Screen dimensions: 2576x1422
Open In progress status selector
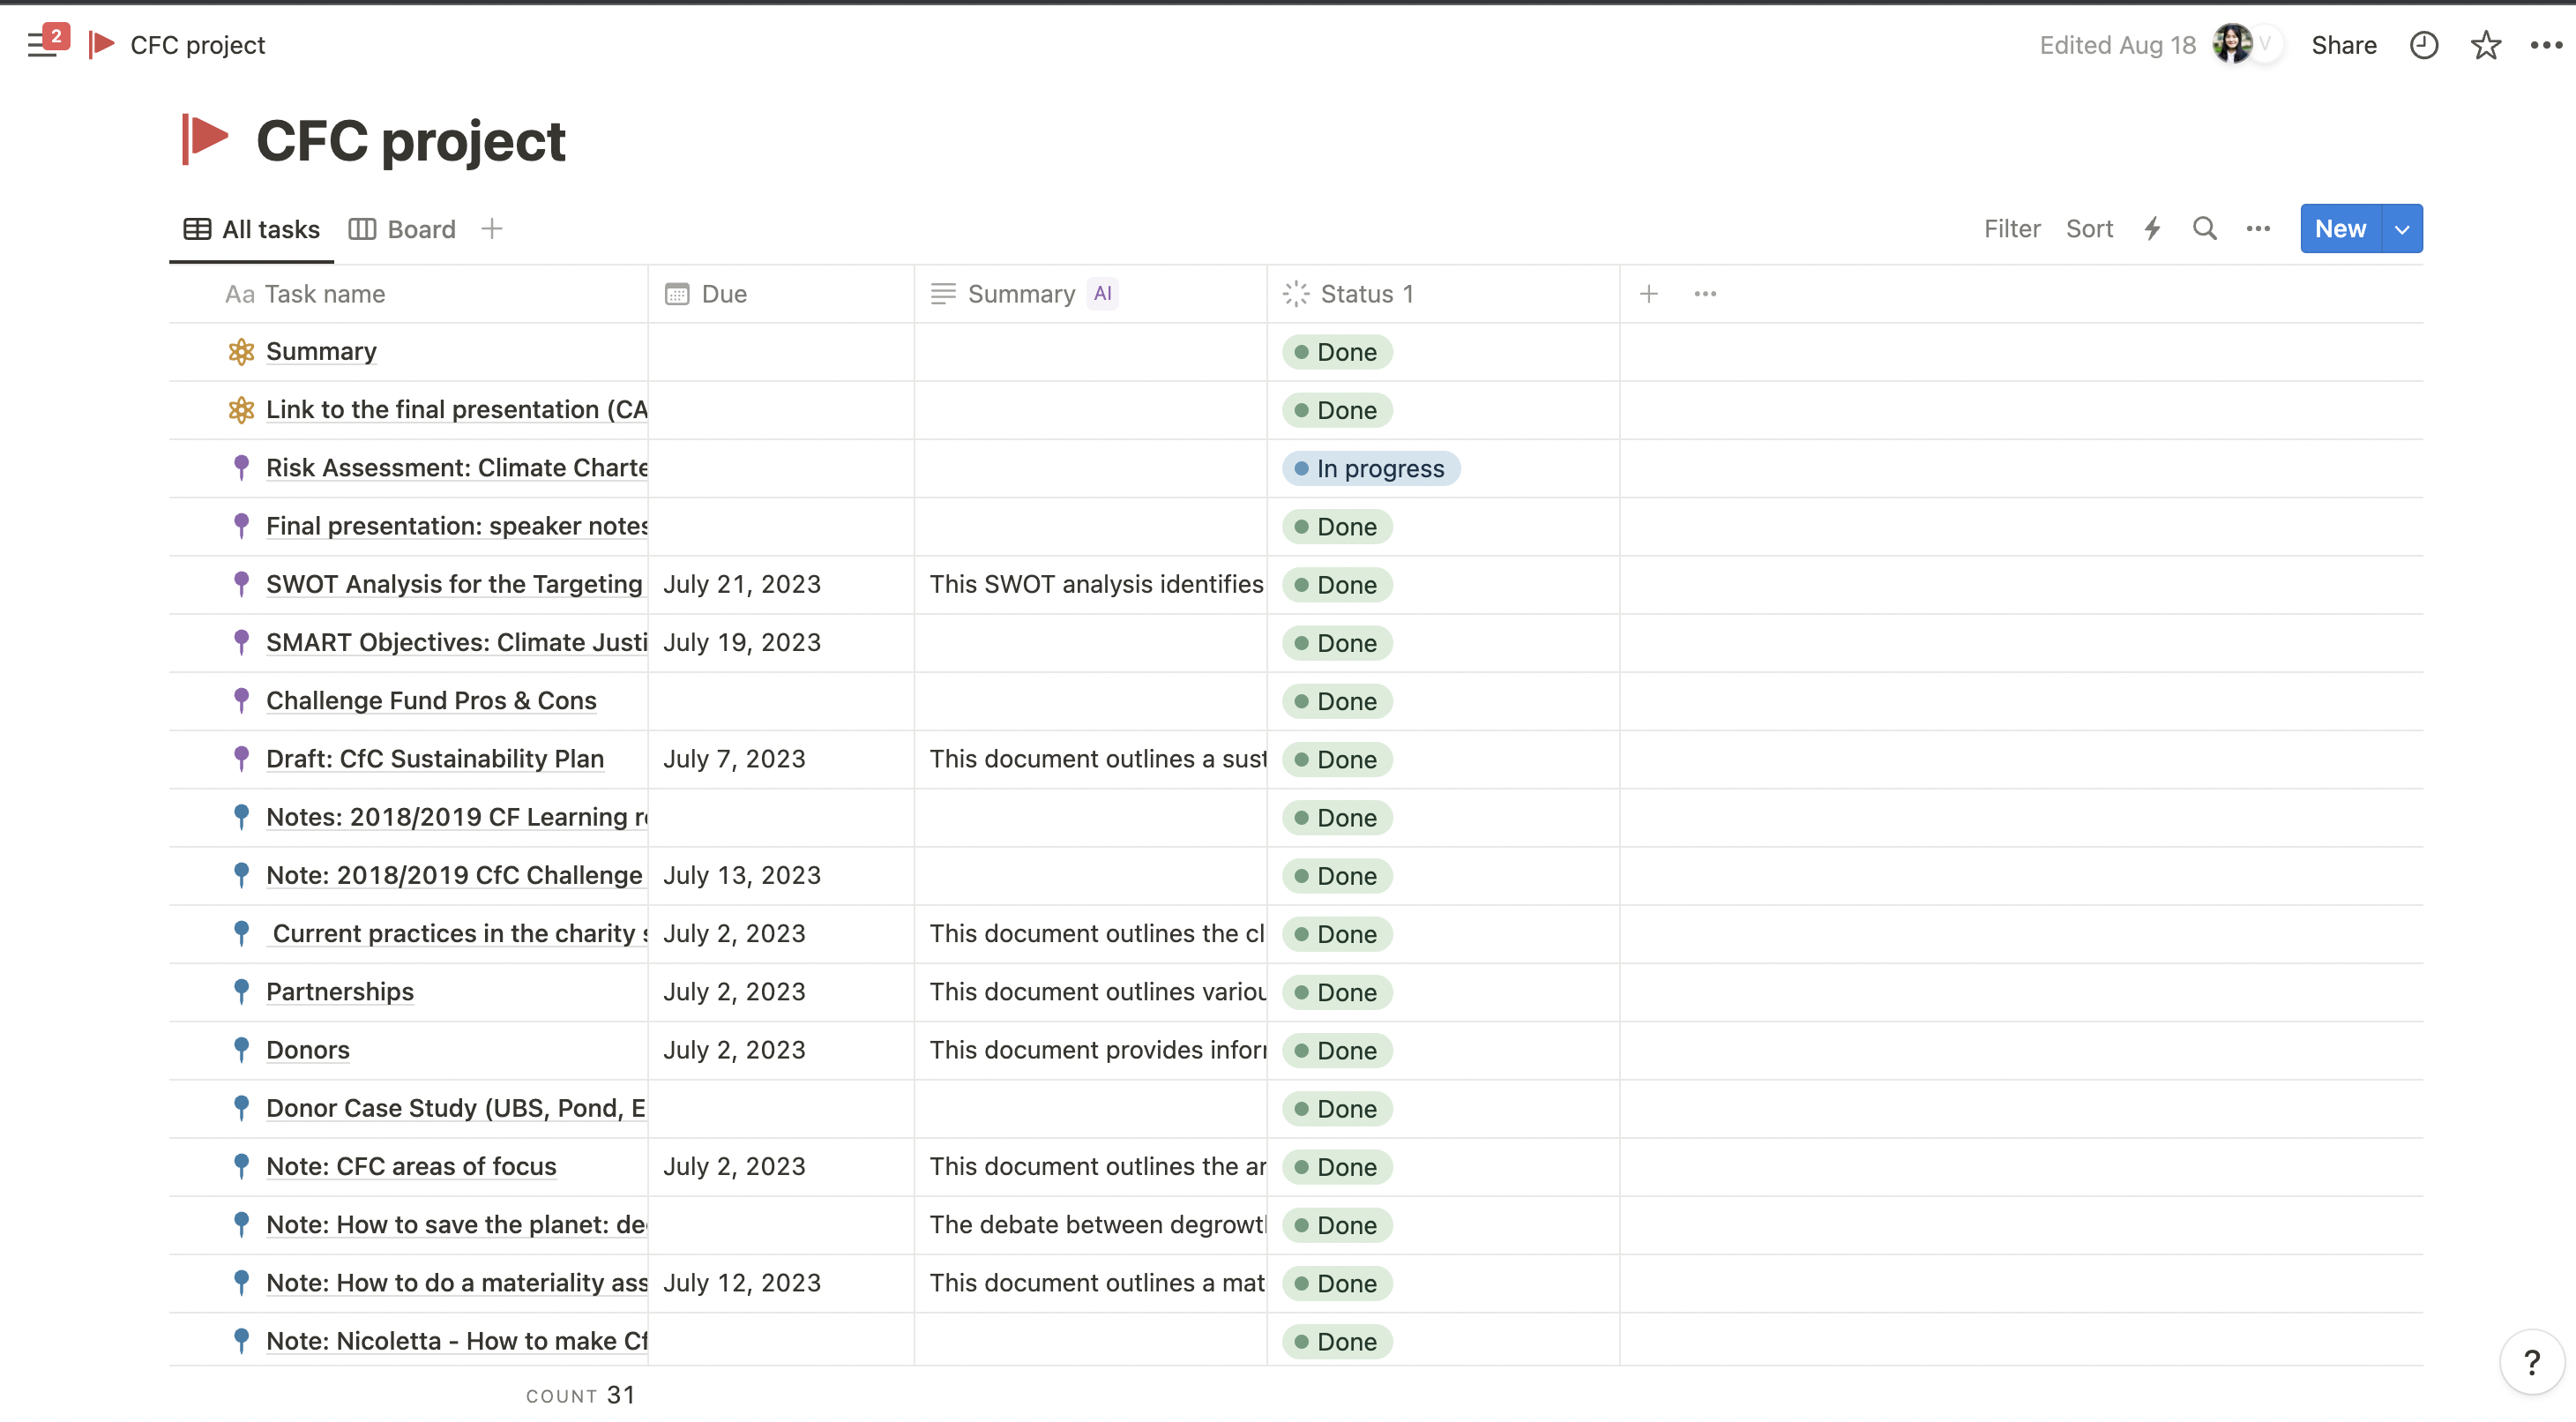tap(1371, 469)
